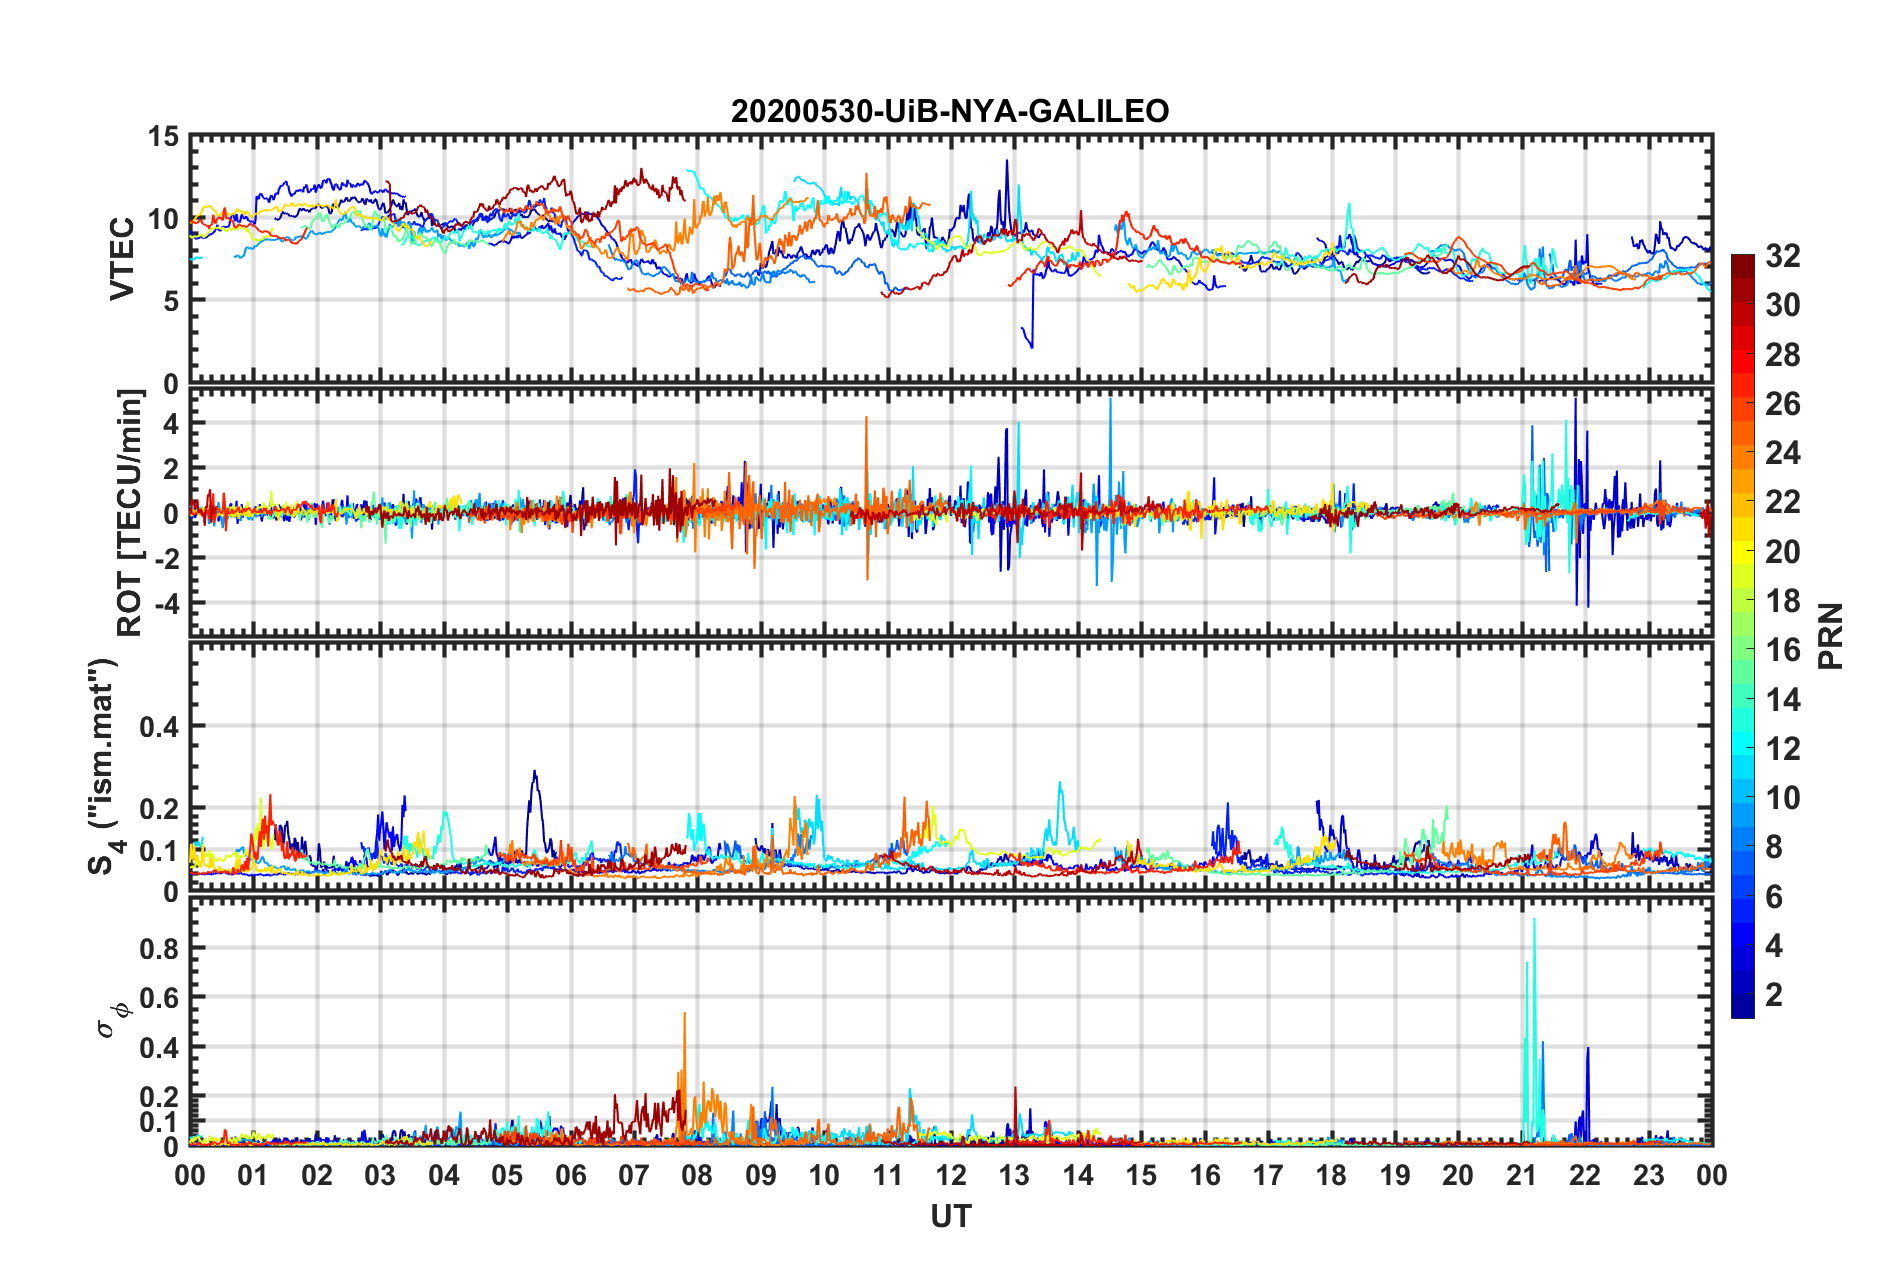Click ROT y-tick value -4

(166, 604)
